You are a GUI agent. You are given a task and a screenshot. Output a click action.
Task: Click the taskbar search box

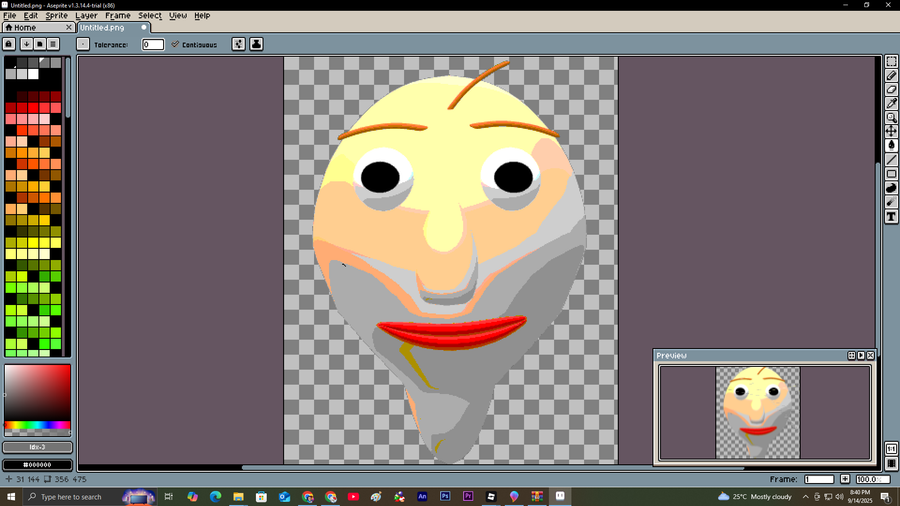pos(89,497)
